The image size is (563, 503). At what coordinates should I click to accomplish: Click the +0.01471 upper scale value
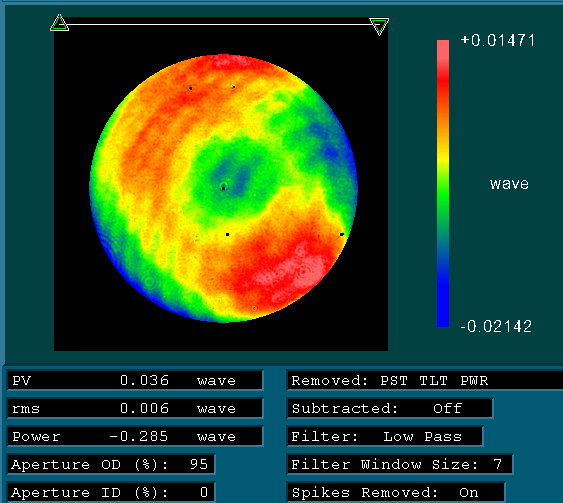(x=498, y=41)
